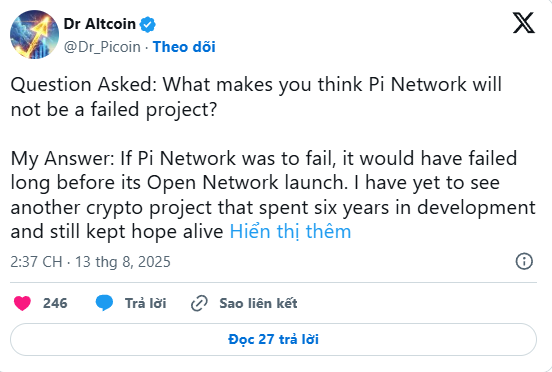Viewport: 552px width, 372px height.
Task: Click the X logo icon
Action: click(x=523, y=23)
